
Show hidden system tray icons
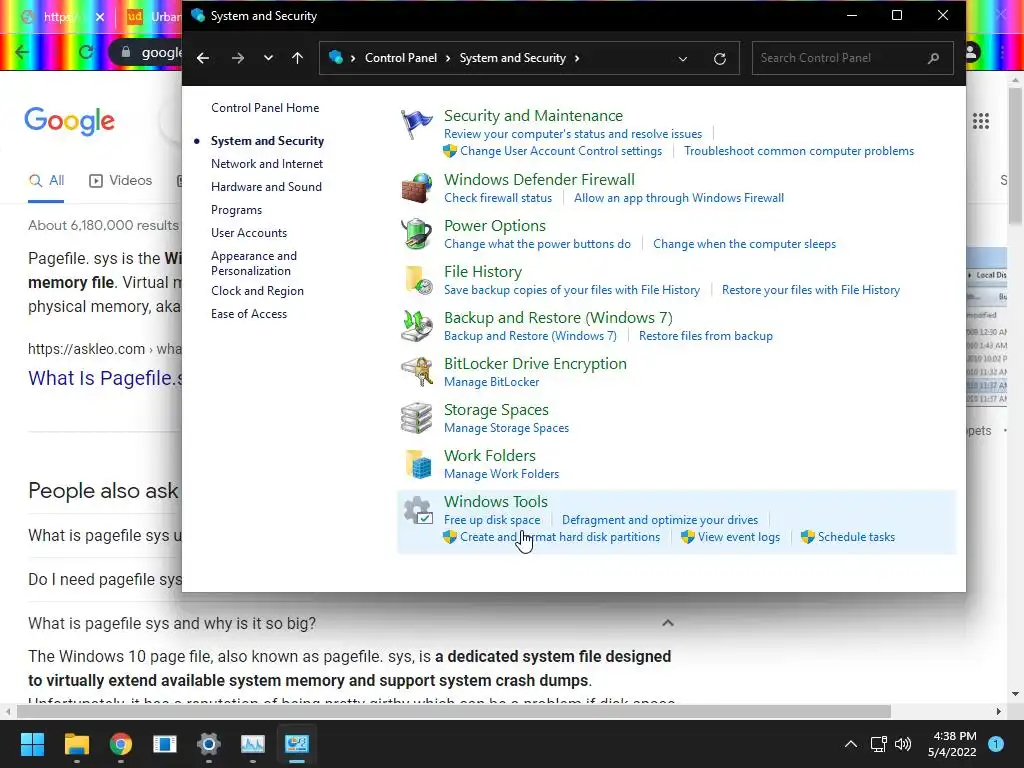pos(851,744)
